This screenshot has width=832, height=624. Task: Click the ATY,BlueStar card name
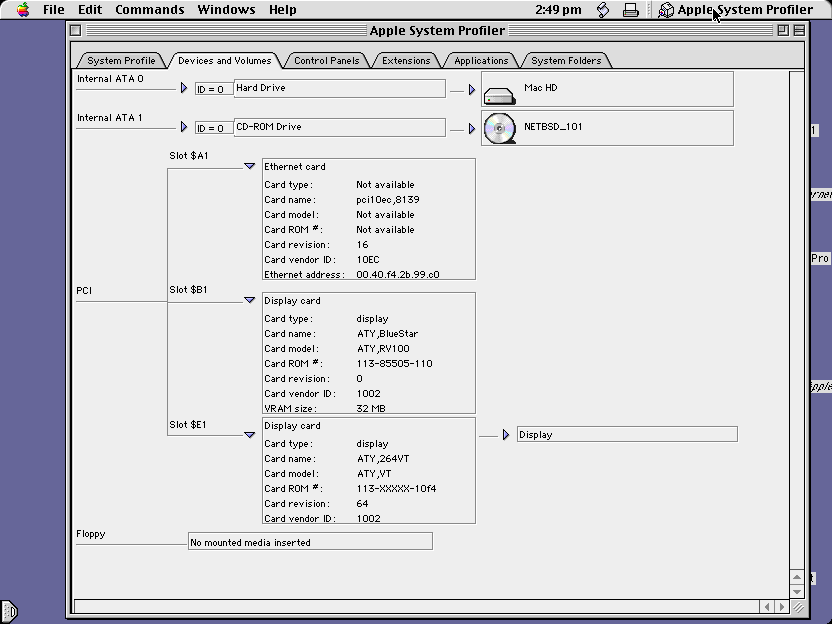pyautogui.click(x=387, y=334)
